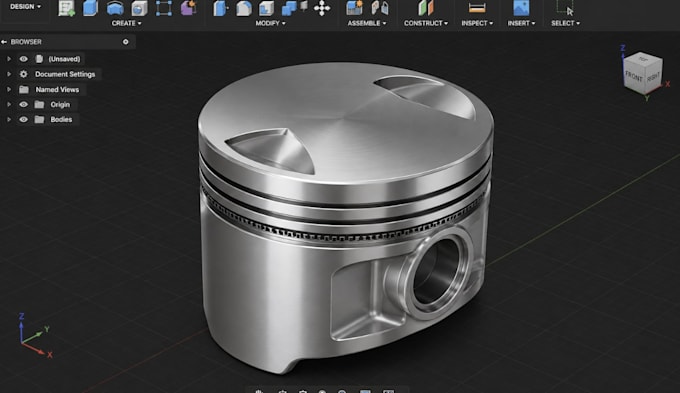The height and width of the screenshot is (393, 680).
Task: Expand the Bodies node
Action: [9, 119]
